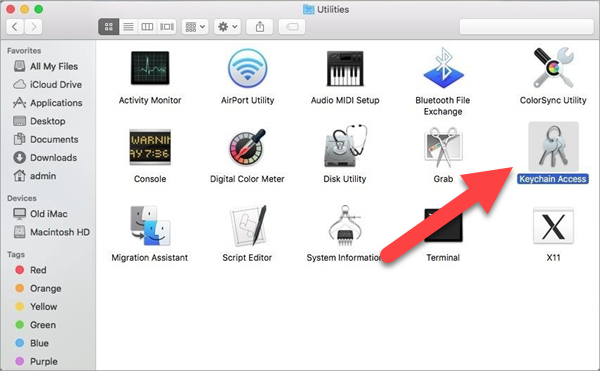The width and height of the screenshot is (600, 371).
Task: Select the Console app icon
Action: 150,147
